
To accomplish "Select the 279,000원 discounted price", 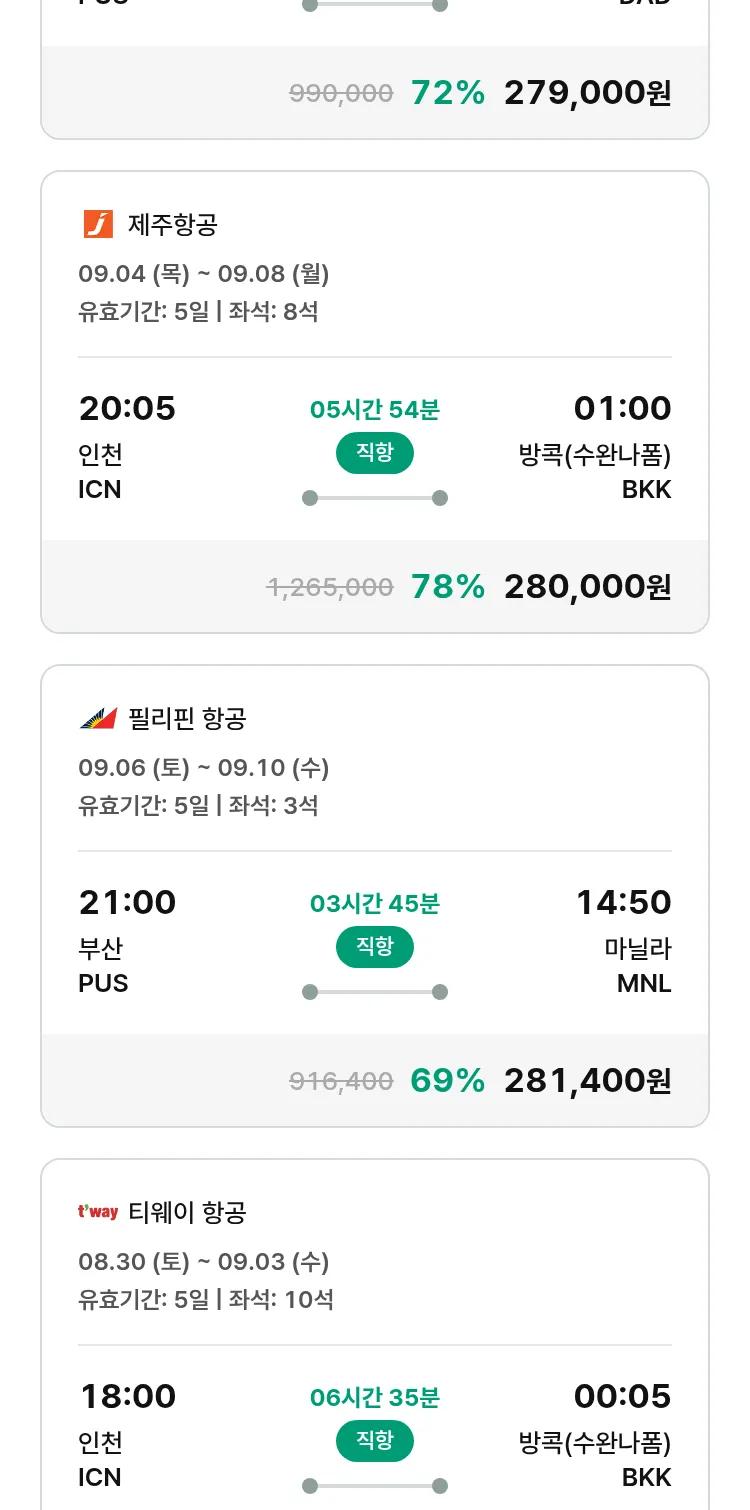I will 587,93.
